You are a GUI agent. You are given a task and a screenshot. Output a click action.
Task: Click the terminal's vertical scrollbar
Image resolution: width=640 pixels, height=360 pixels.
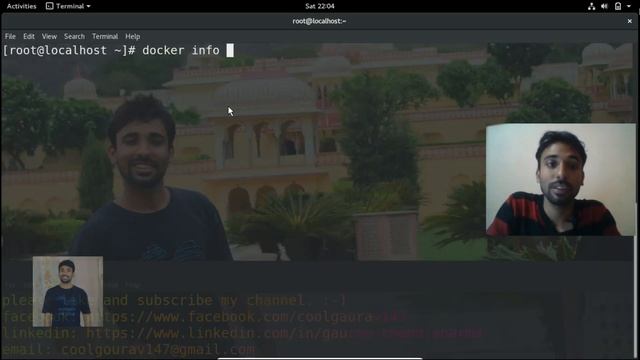pos(636,200)
